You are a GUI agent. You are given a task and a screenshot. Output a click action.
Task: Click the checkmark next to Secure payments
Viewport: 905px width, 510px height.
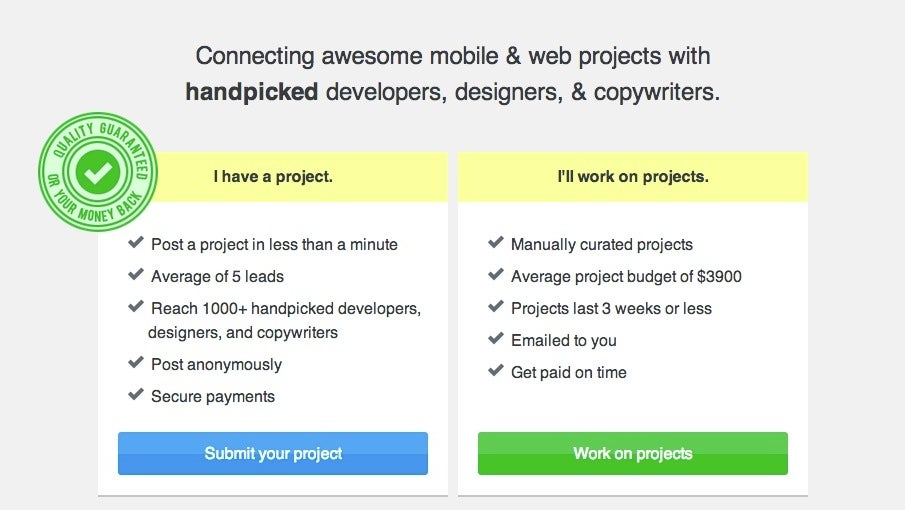point(136,395)
